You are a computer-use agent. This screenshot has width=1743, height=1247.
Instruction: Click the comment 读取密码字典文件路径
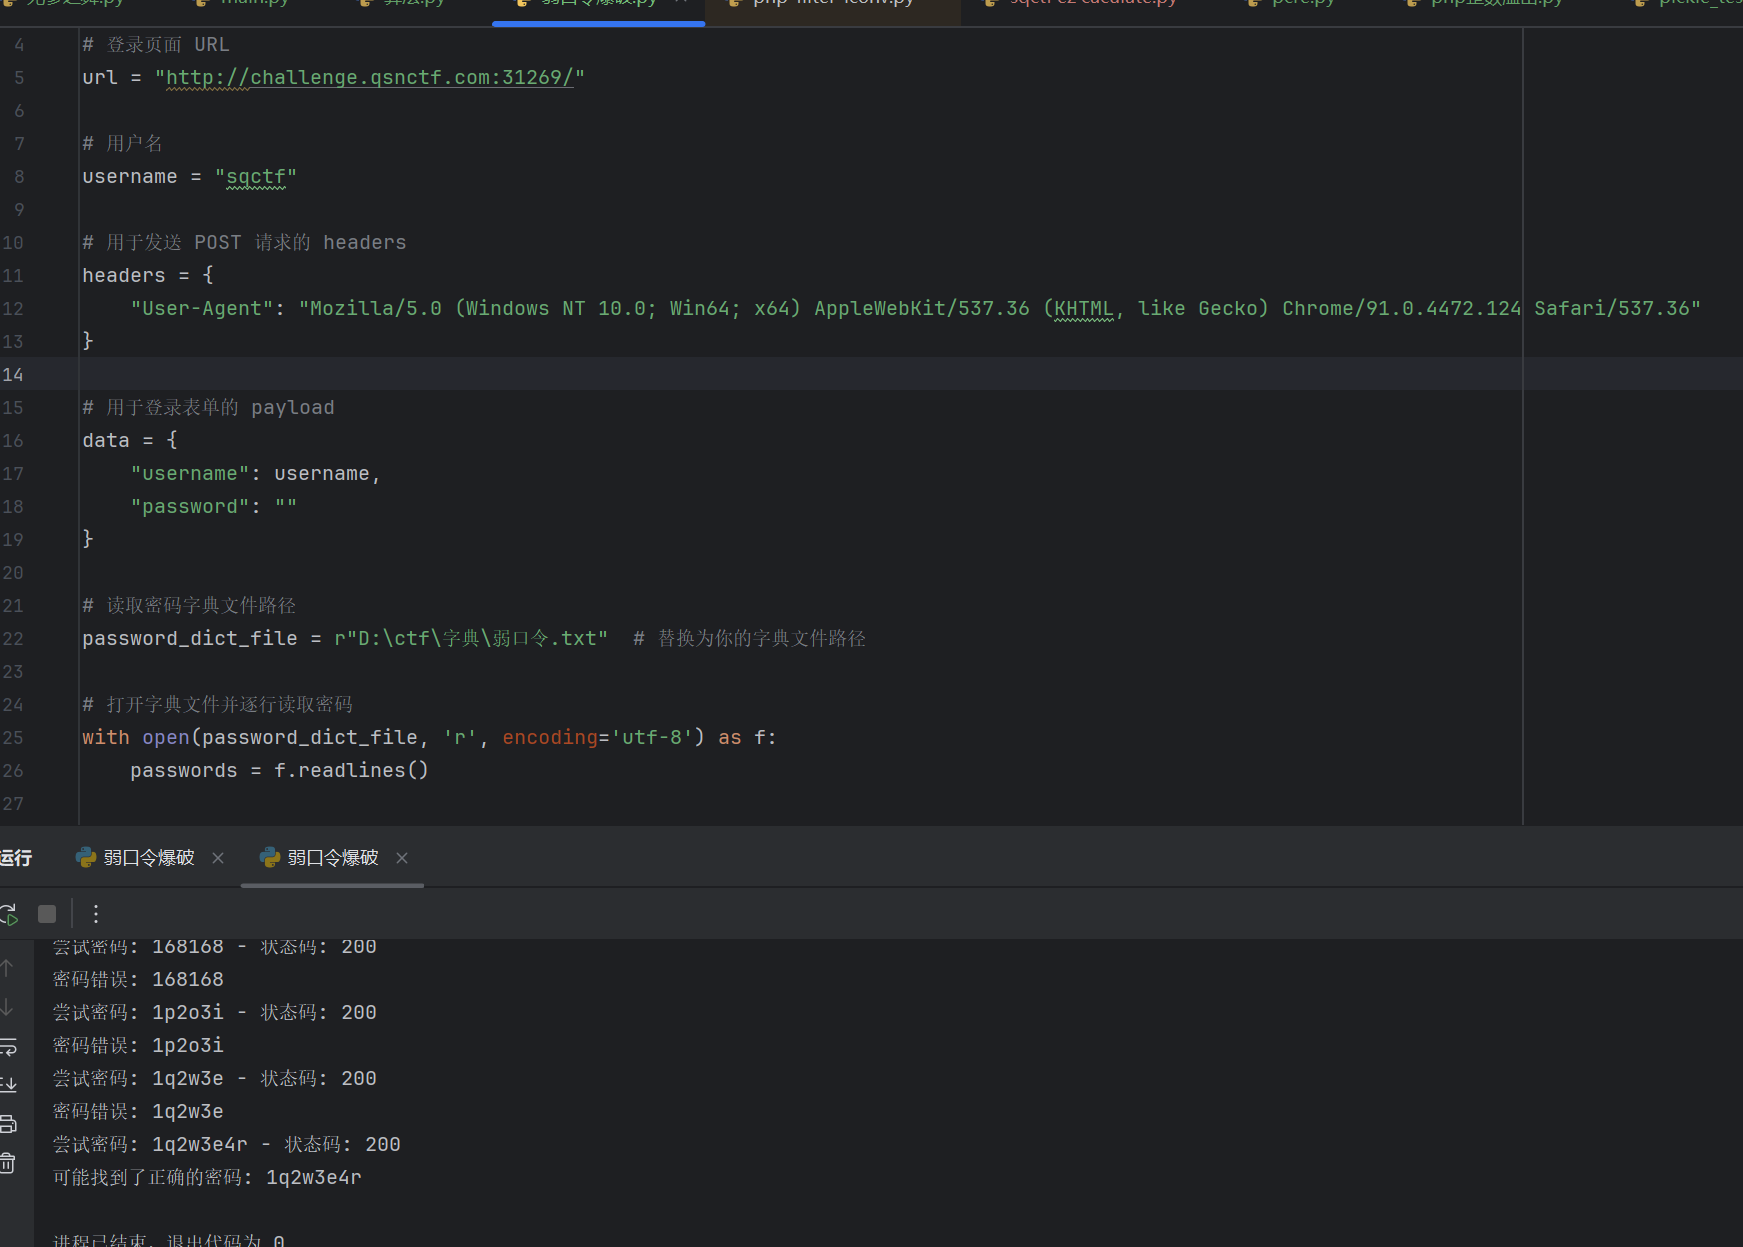(189, 605)
